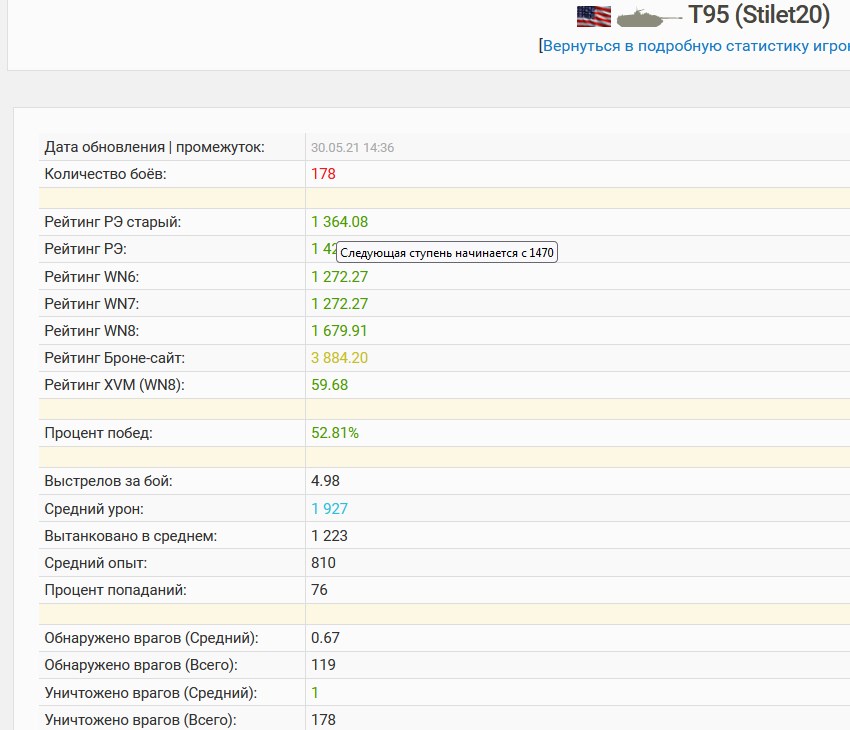This screenshot has height=730, width=850.
Task: Click the WN6 rating value 1 272.27
Action: [339, 277]
